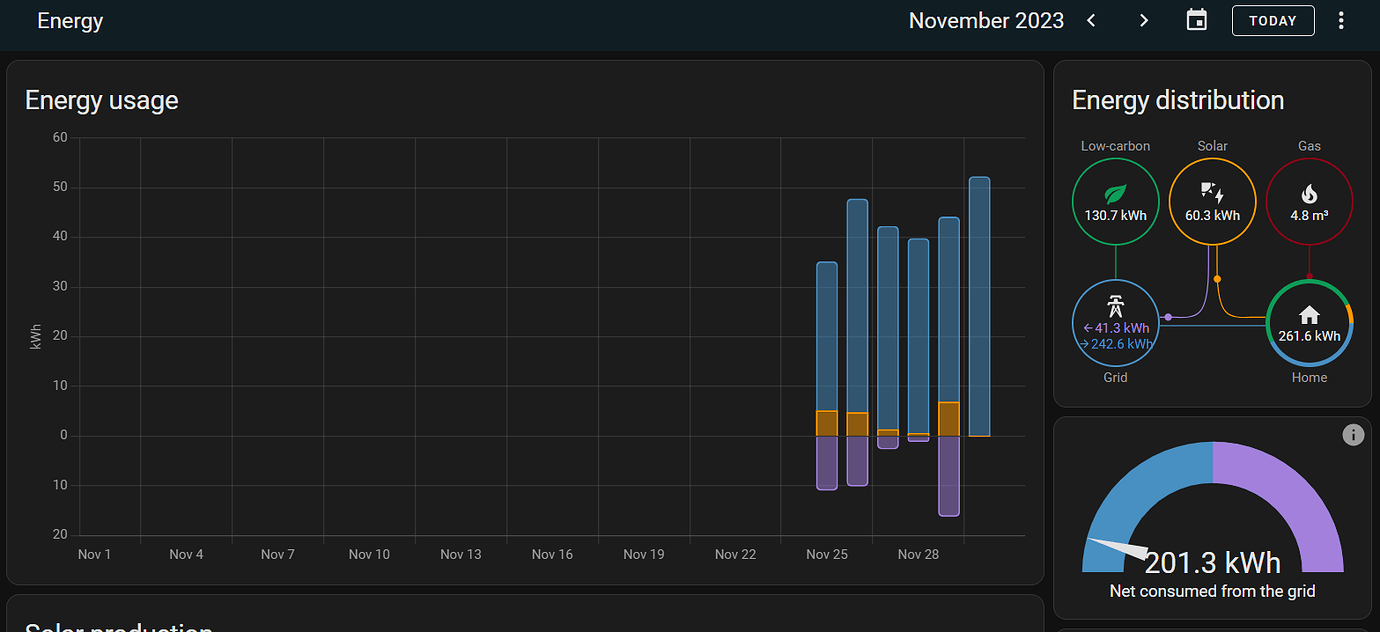Image resolution: width=1380 pixels, height=632 pixels.
Task: Click the tallest blue bar on Nov 30
Action: point(979,306)
